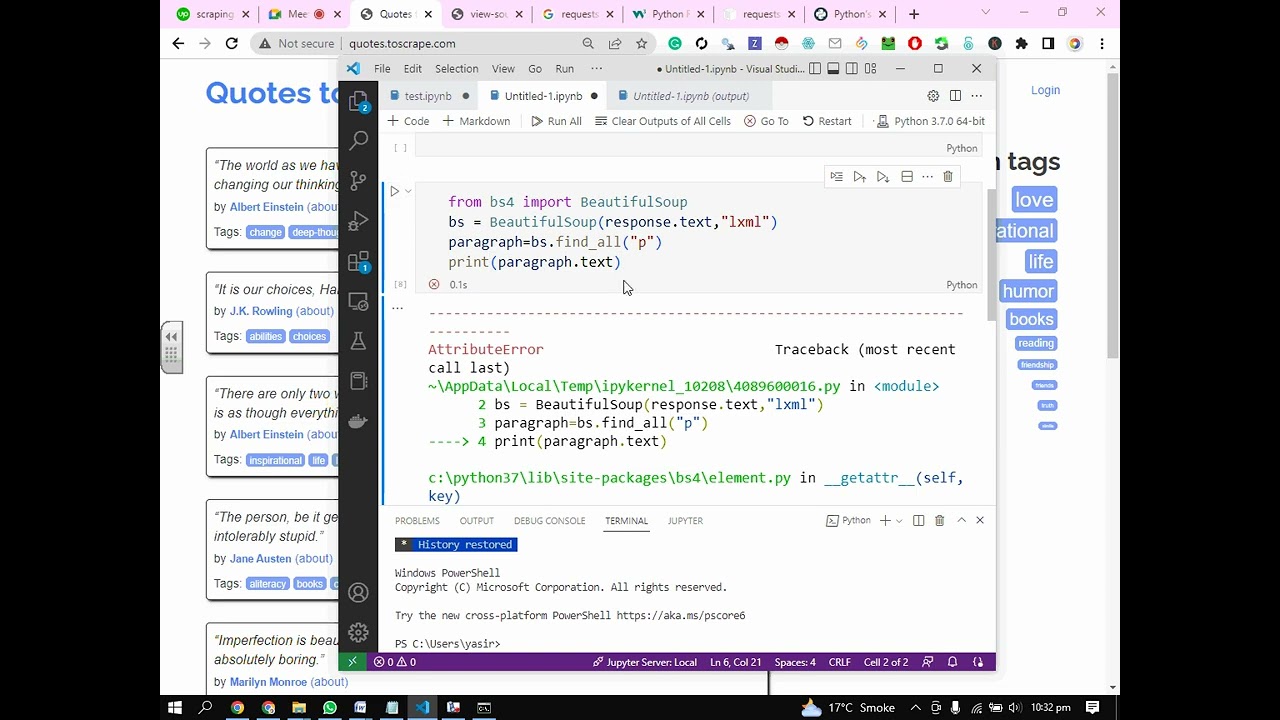Open Customize Layout in VS Code title bar

pos(871,69)
